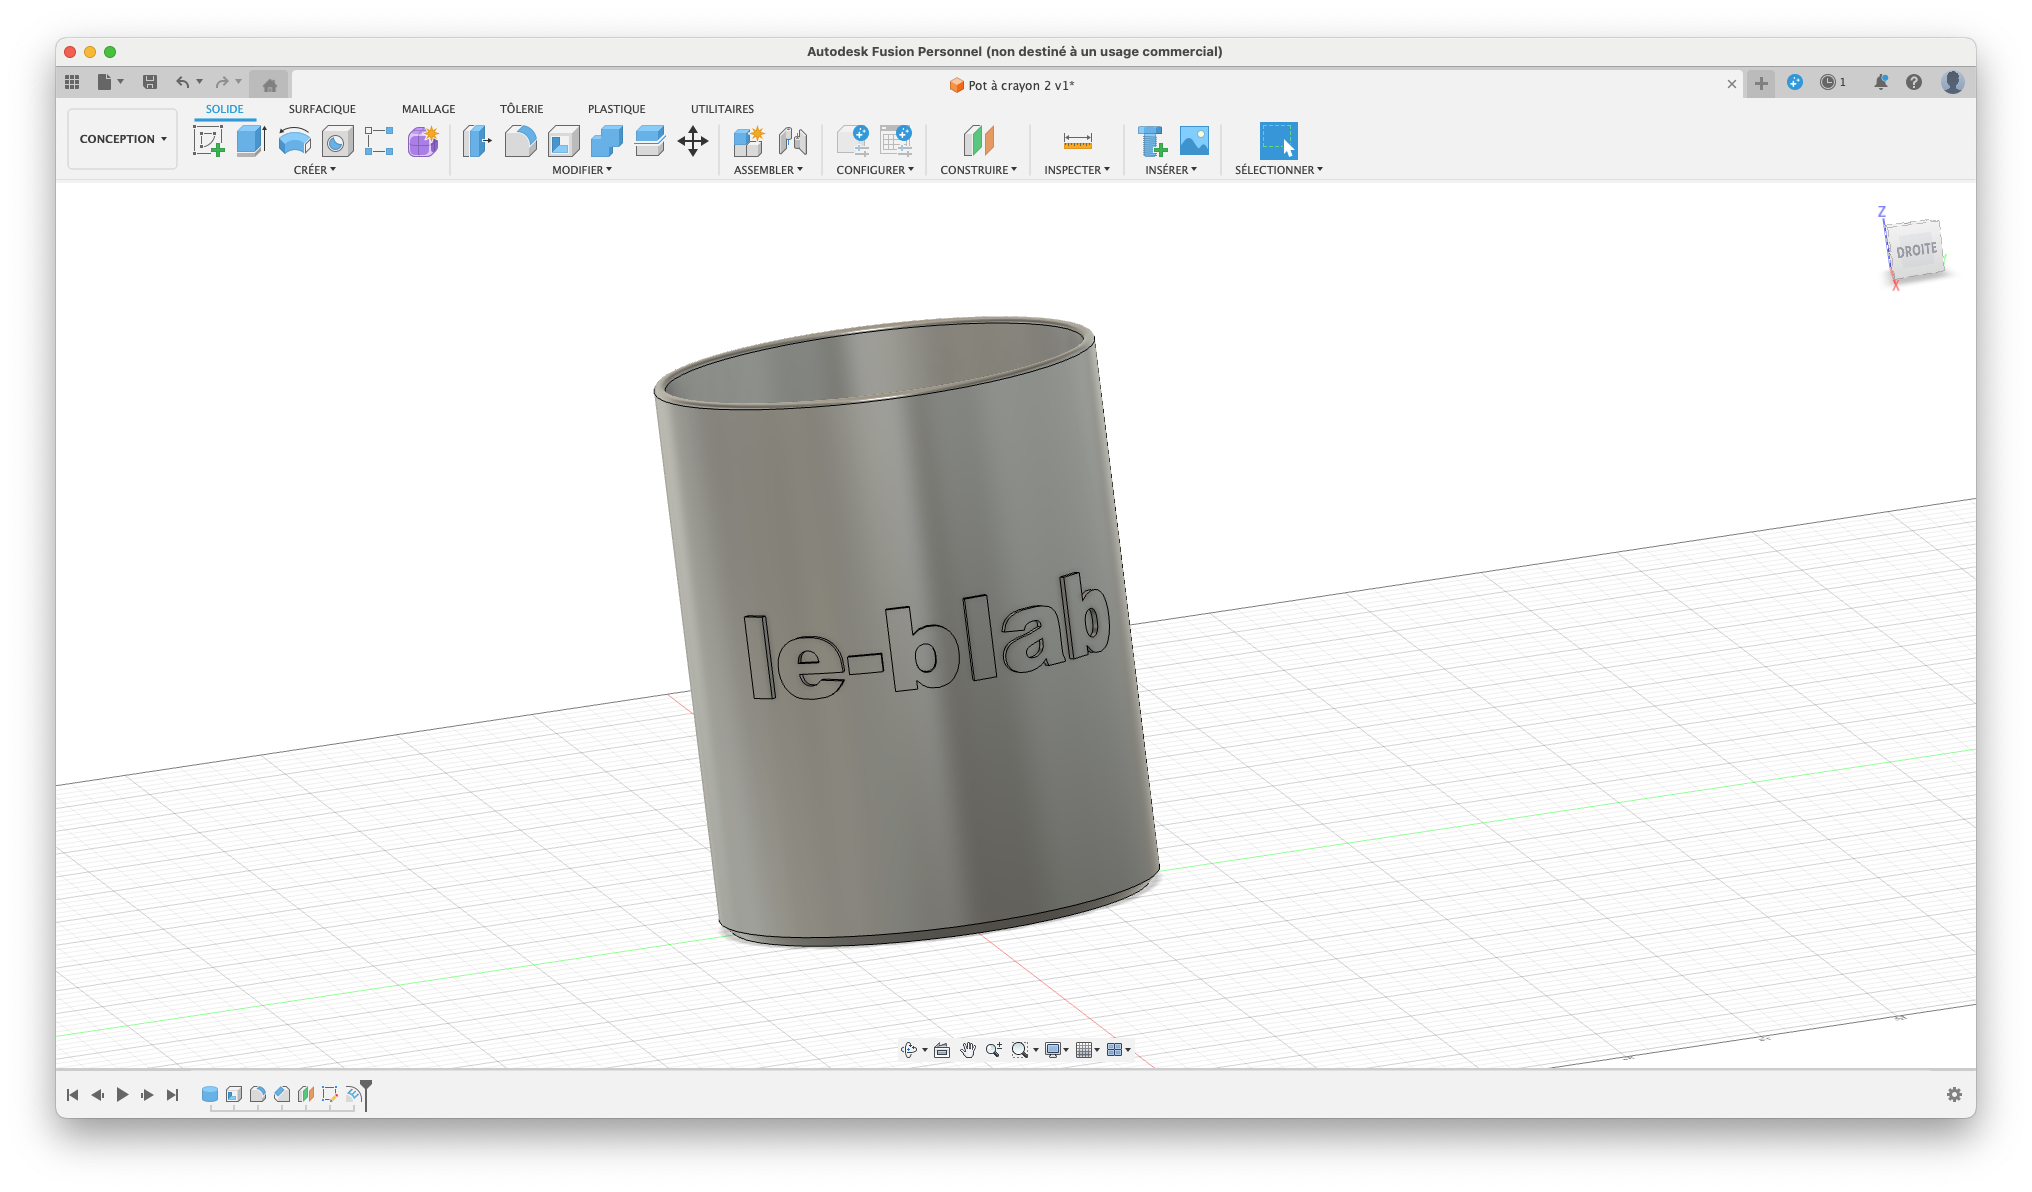Click the Look At camera icon
This screenshot has height=1192, width=2032.
(x=942, y=1050)
